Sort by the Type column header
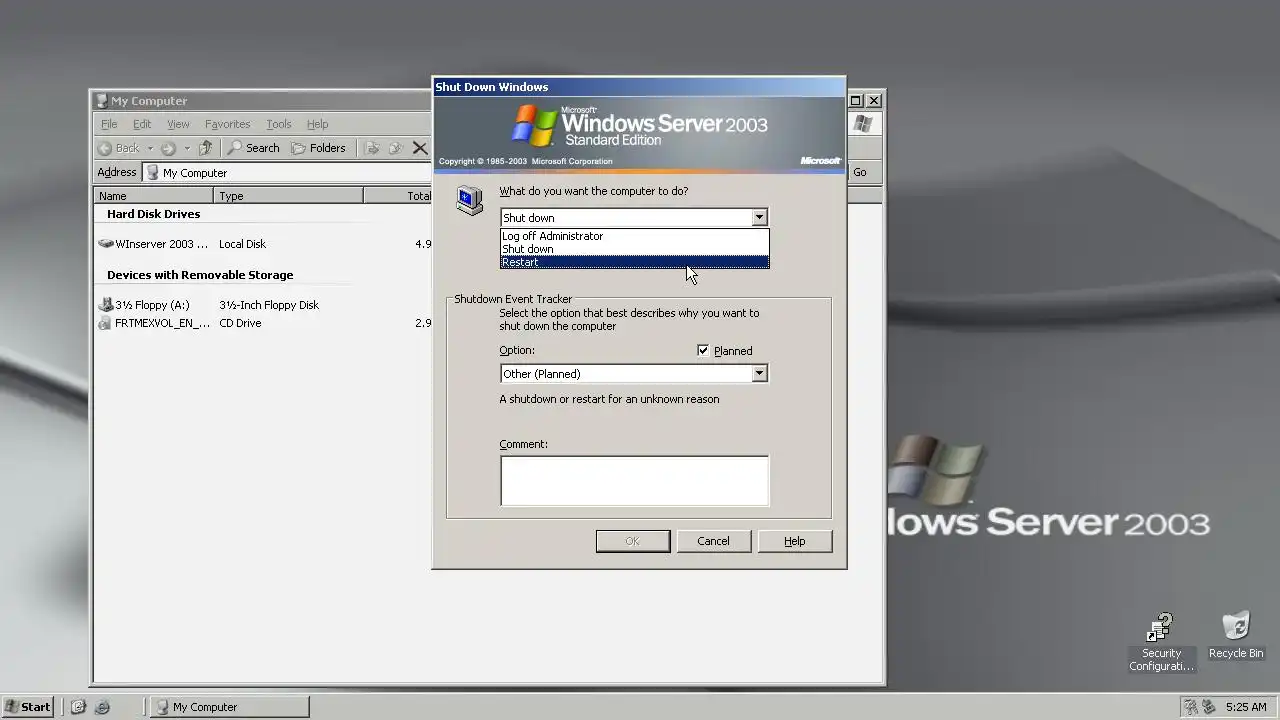The image size is (1280, 720). point(288,196)
